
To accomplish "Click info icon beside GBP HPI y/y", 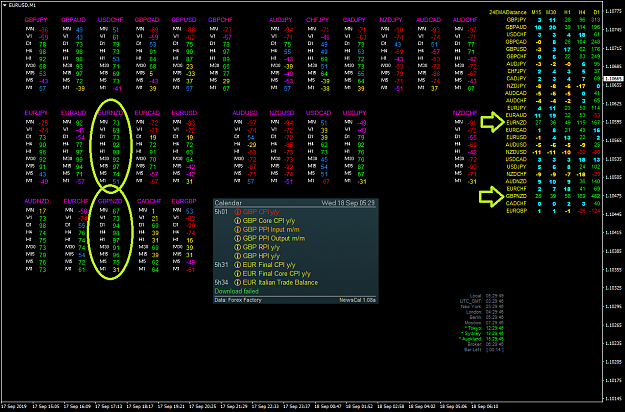I will pos(238,256).
